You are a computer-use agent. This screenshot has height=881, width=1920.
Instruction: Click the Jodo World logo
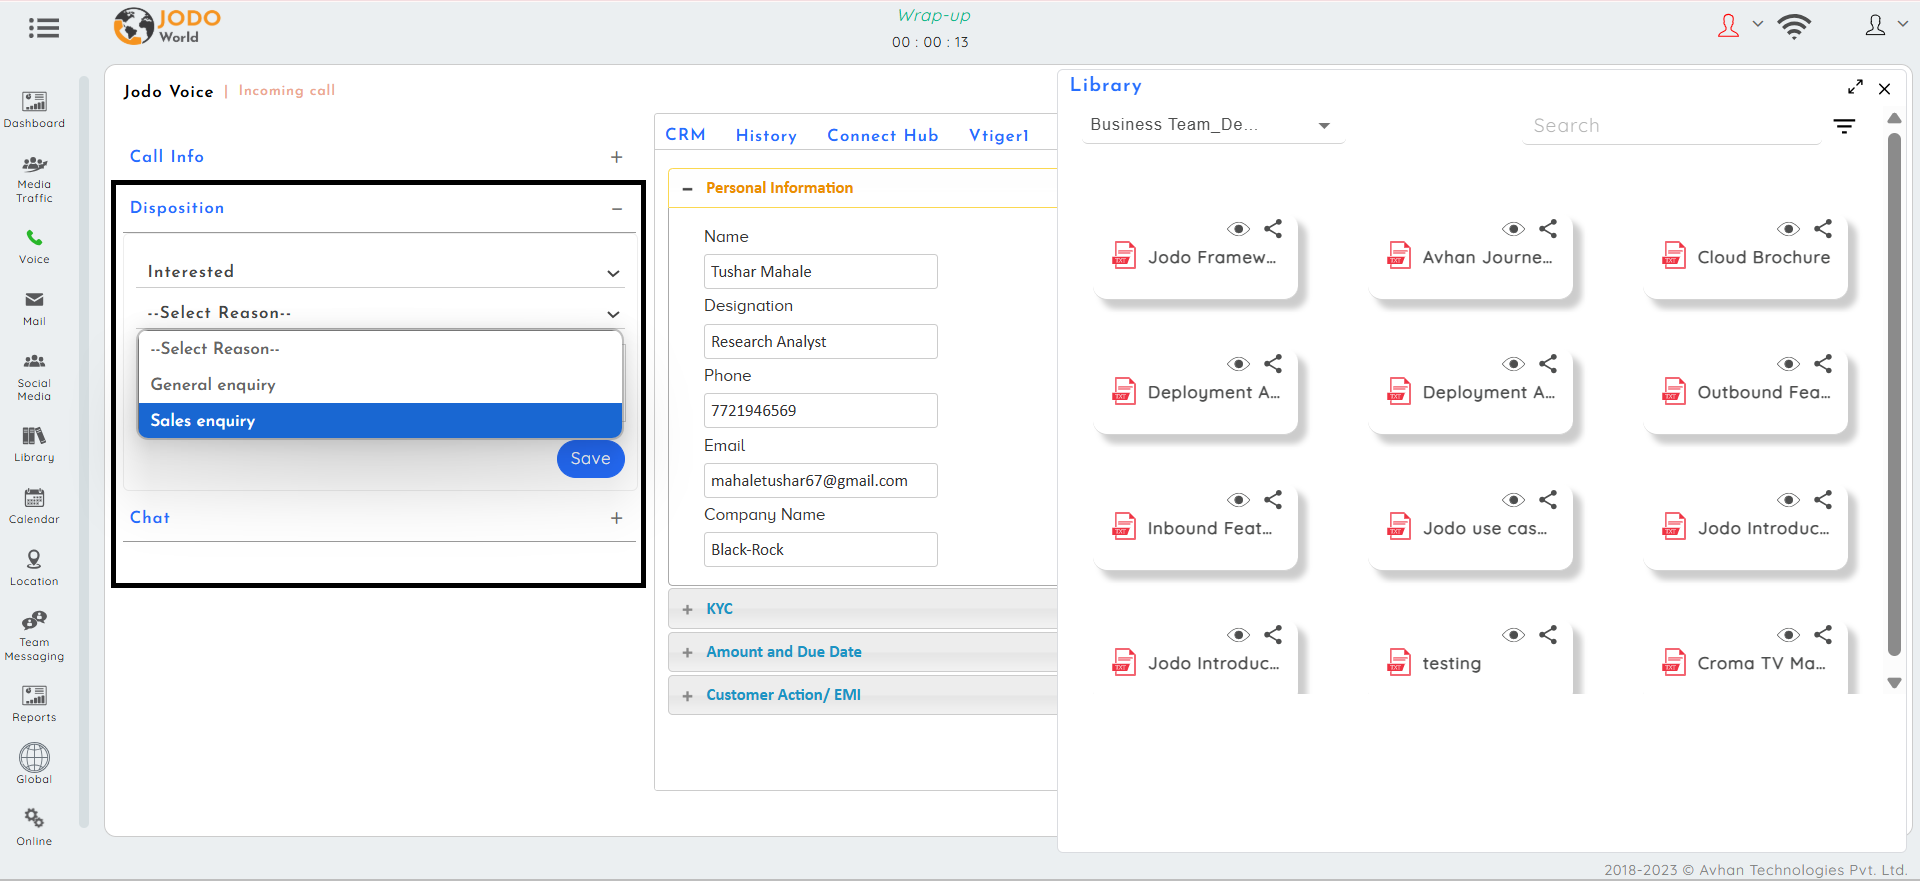[x=167, y=26]
